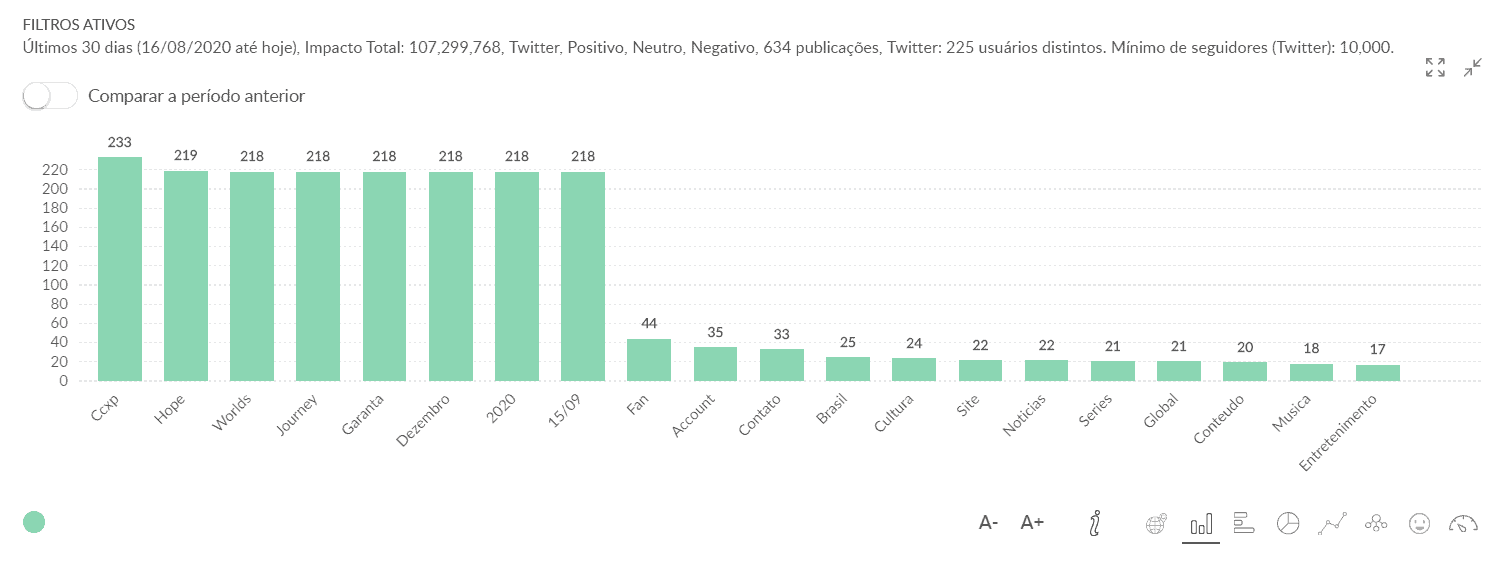This screenshot has height=568, width=1504.
Task: Click the Entretenimento bar showing 17
Action: pos(1377,373)
